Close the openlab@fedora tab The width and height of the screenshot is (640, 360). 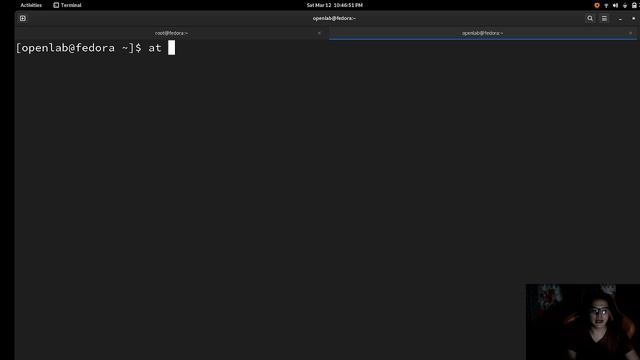(x=630, y=33)
